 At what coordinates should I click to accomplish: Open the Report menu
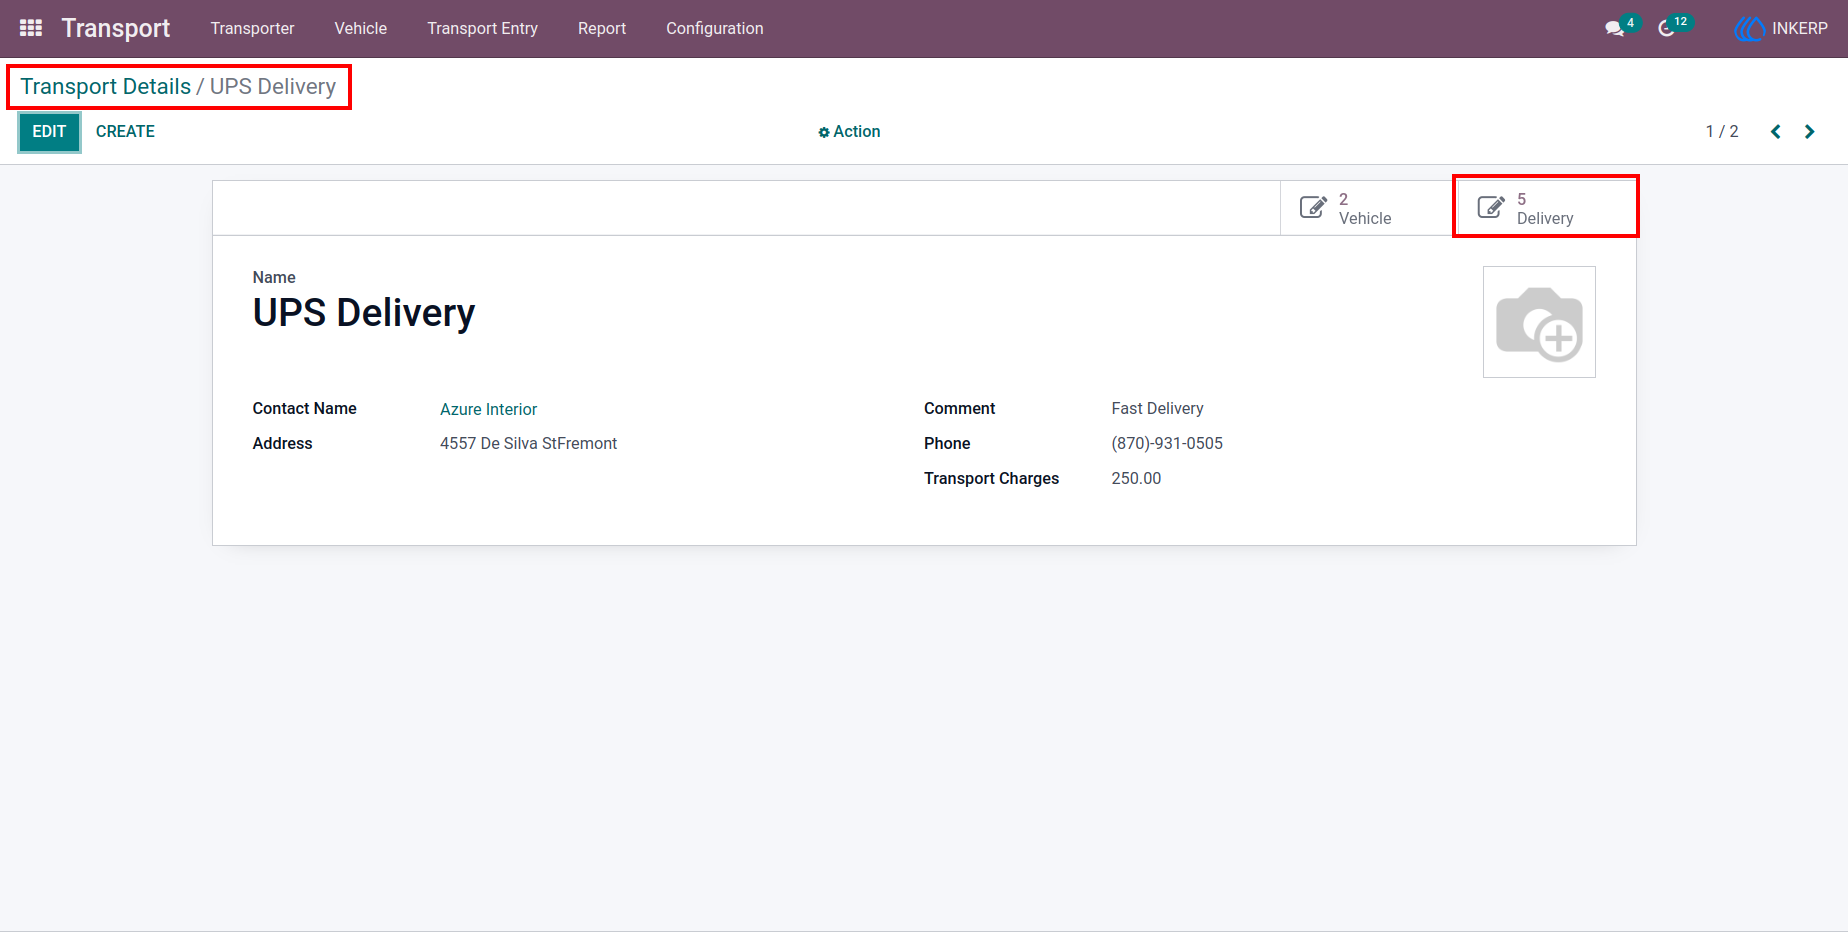(602, 29)
